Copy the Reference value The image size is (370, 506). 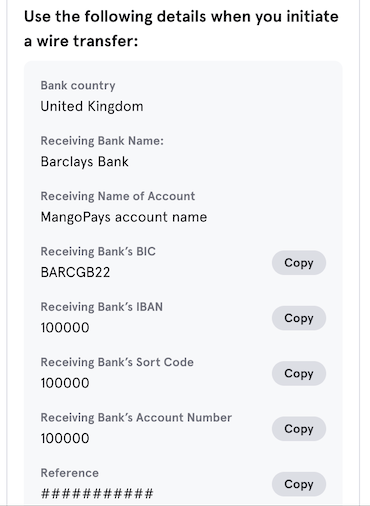pyautogui.click(x=299, y=484)
